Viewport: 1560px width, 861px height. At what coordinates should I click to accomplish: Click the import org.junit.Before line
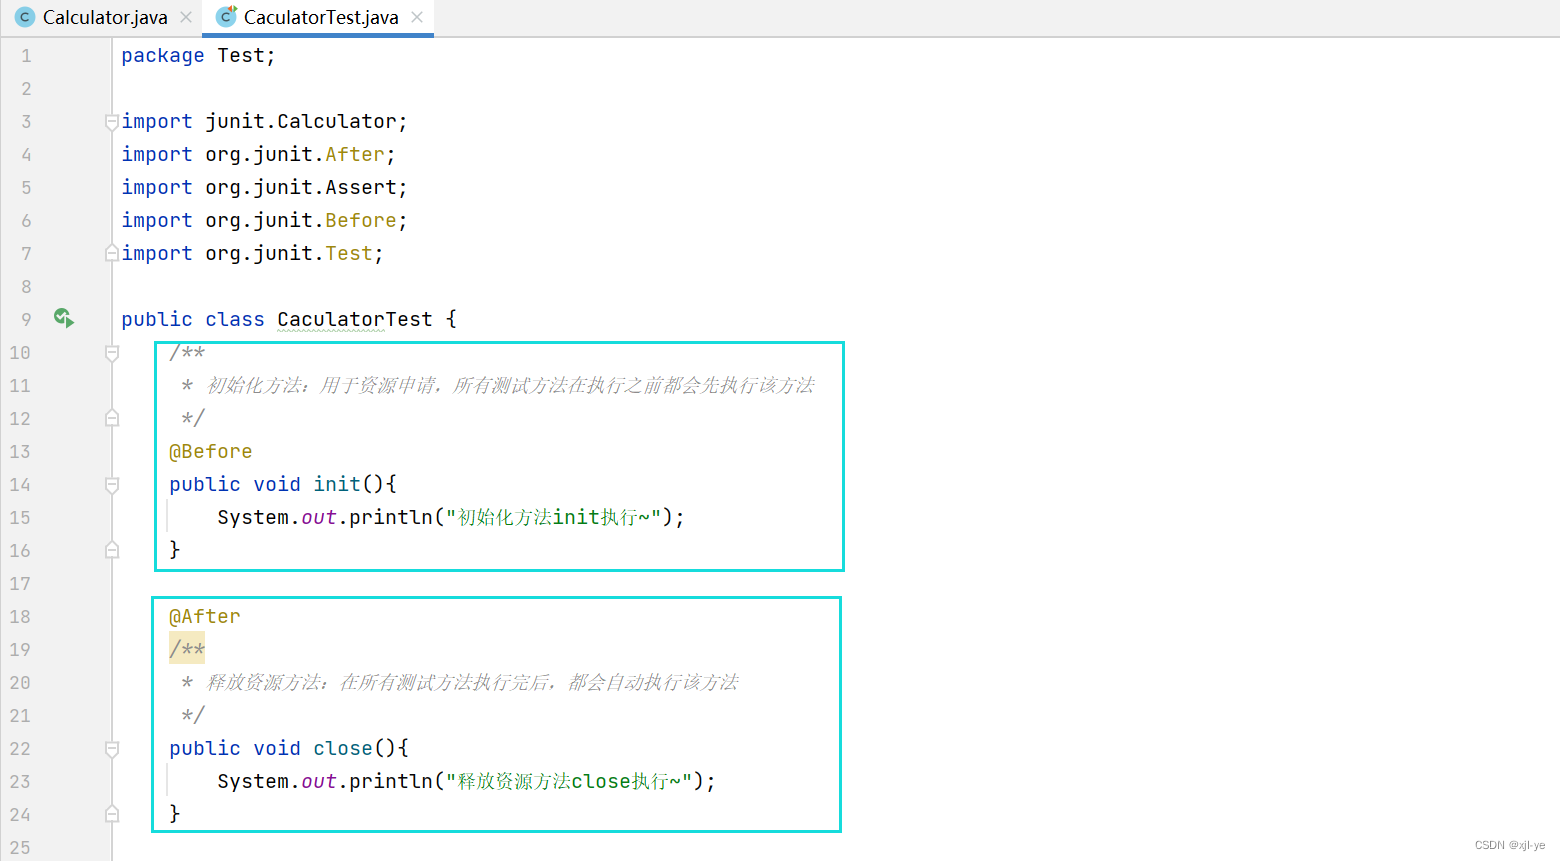264,220
